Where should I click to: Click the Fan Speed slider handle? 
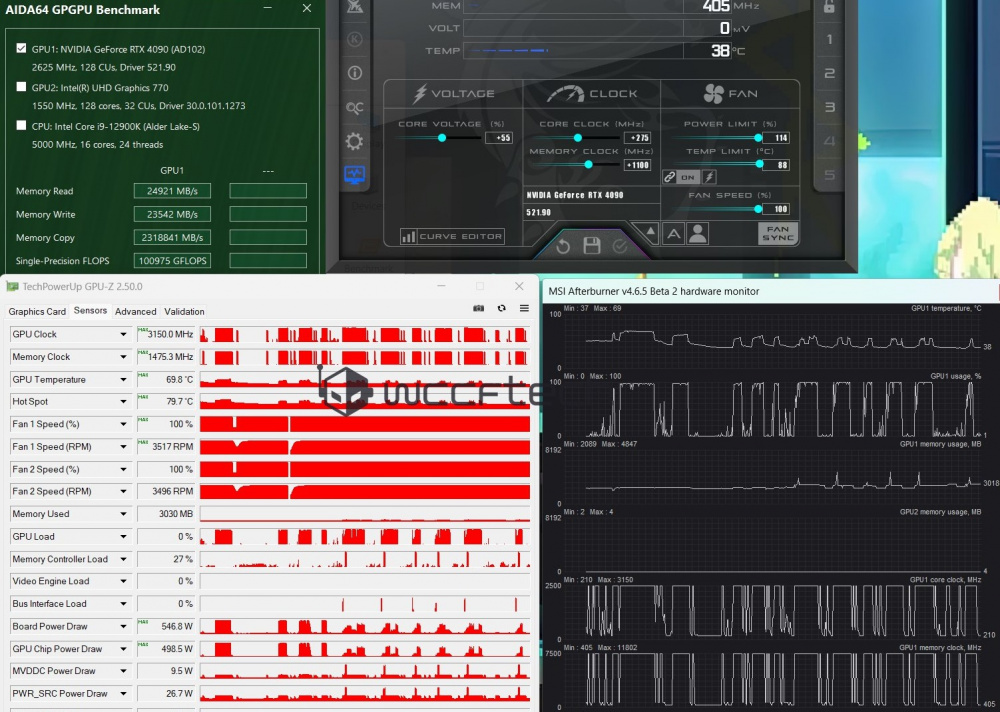tap(758, 209)
